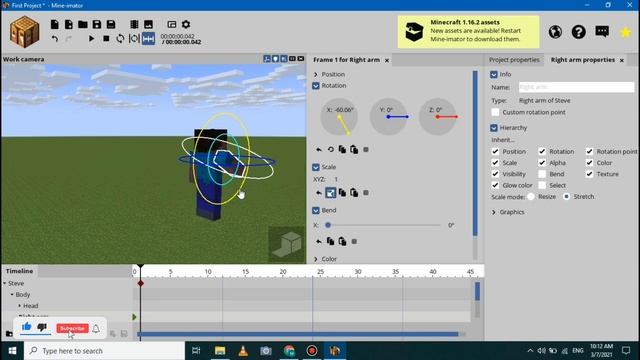Paste the Scale values
Image resolution: width=640 pixels, height=360 pixels.
354,193
